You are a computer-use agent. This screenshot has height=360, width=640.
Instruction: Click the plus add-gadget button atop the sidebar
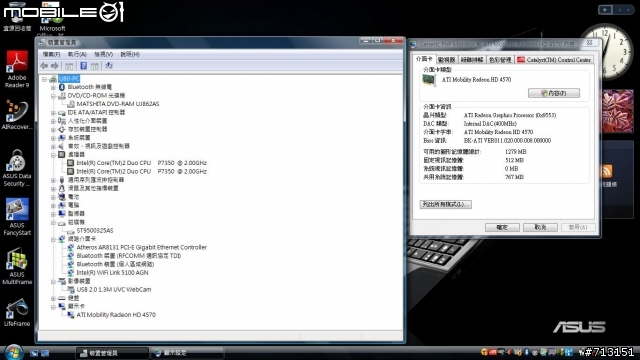(605, 9)
